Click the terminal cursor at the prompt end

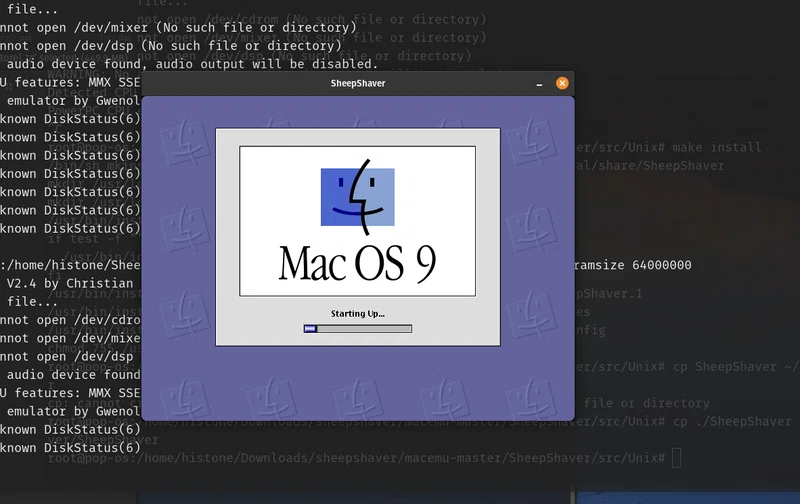(677, 458)
